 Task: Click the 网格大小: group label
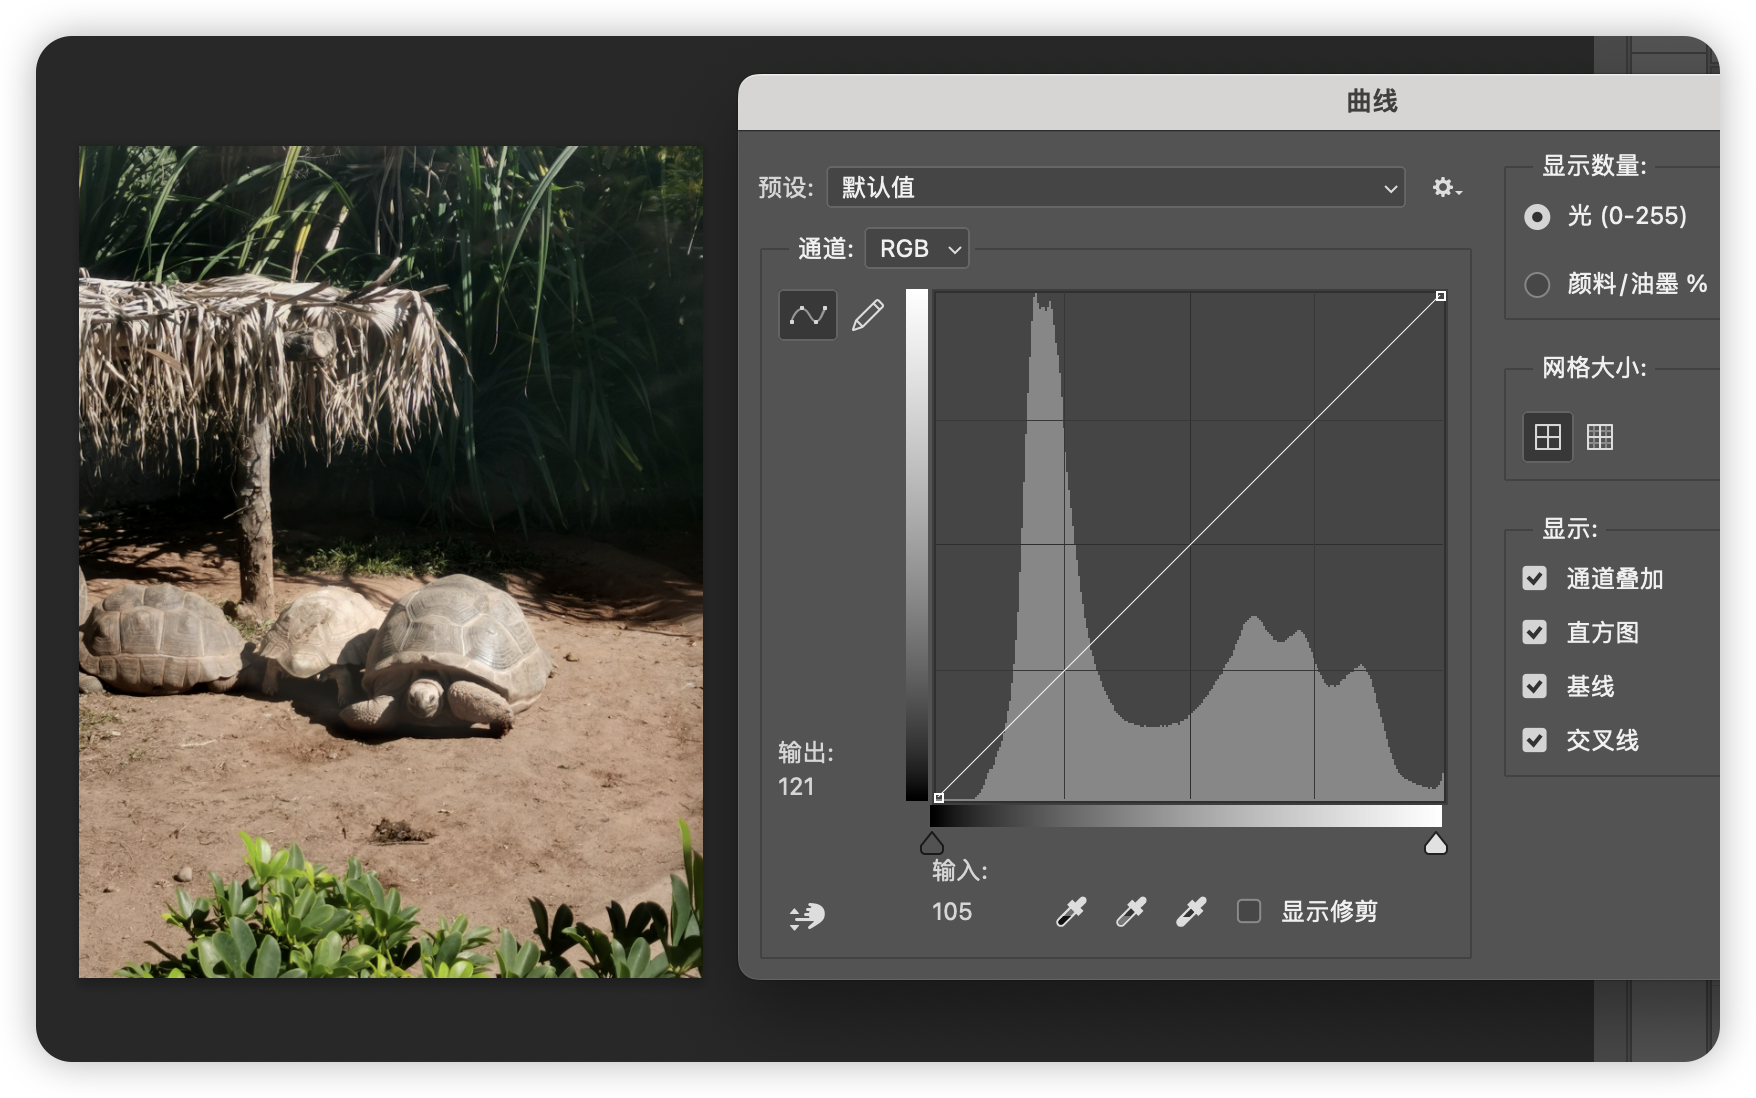1594,368
